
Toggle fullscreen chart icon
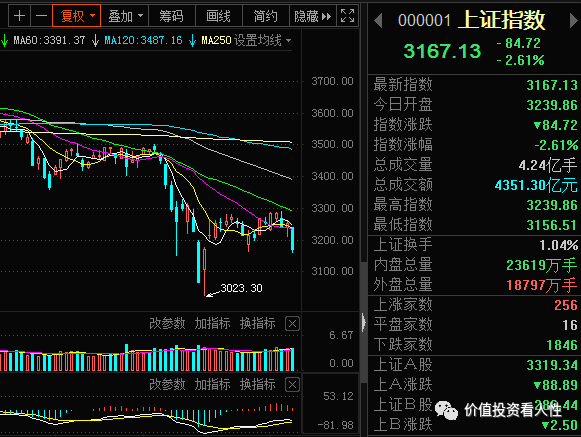tap(348, 16)
